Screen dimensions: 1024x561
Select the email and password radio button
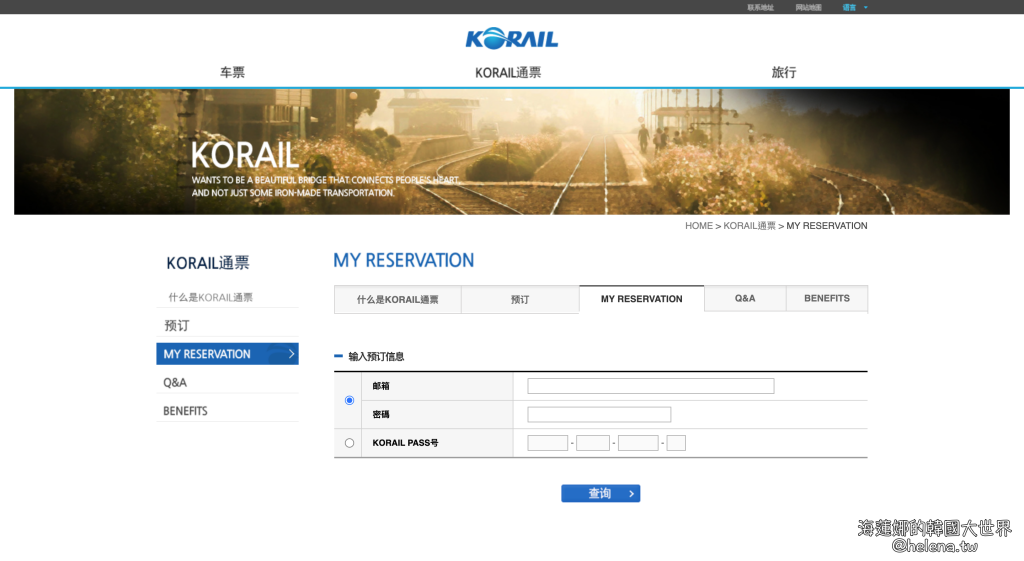coord(349,400)
